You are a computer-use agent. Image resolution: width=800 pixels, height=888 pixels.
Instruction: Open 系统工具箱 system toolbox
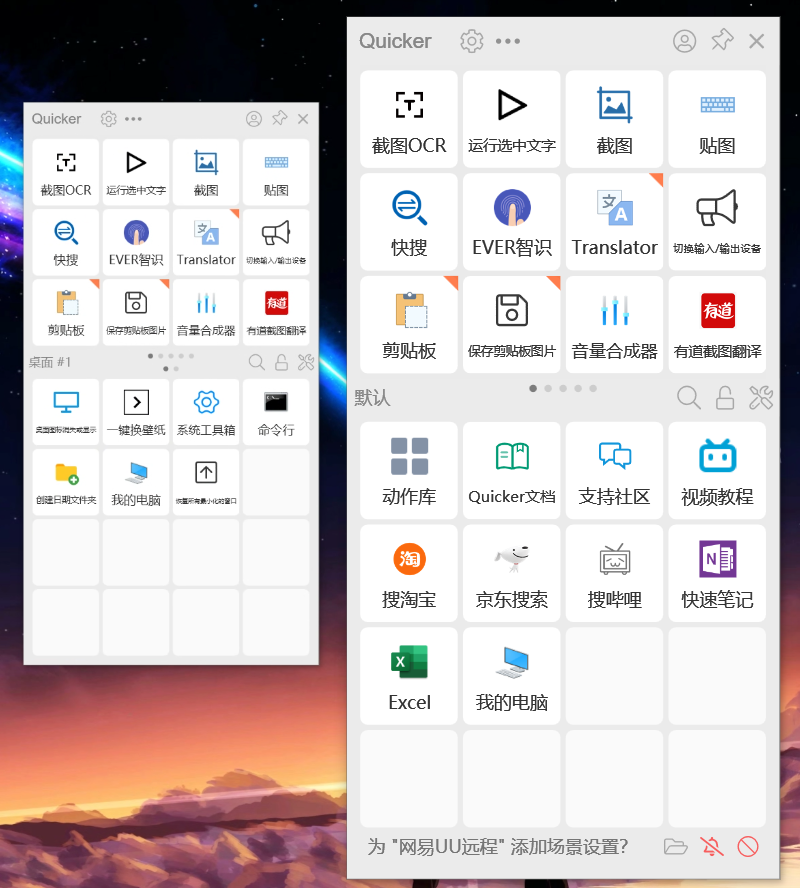click(x=206, y=412)
